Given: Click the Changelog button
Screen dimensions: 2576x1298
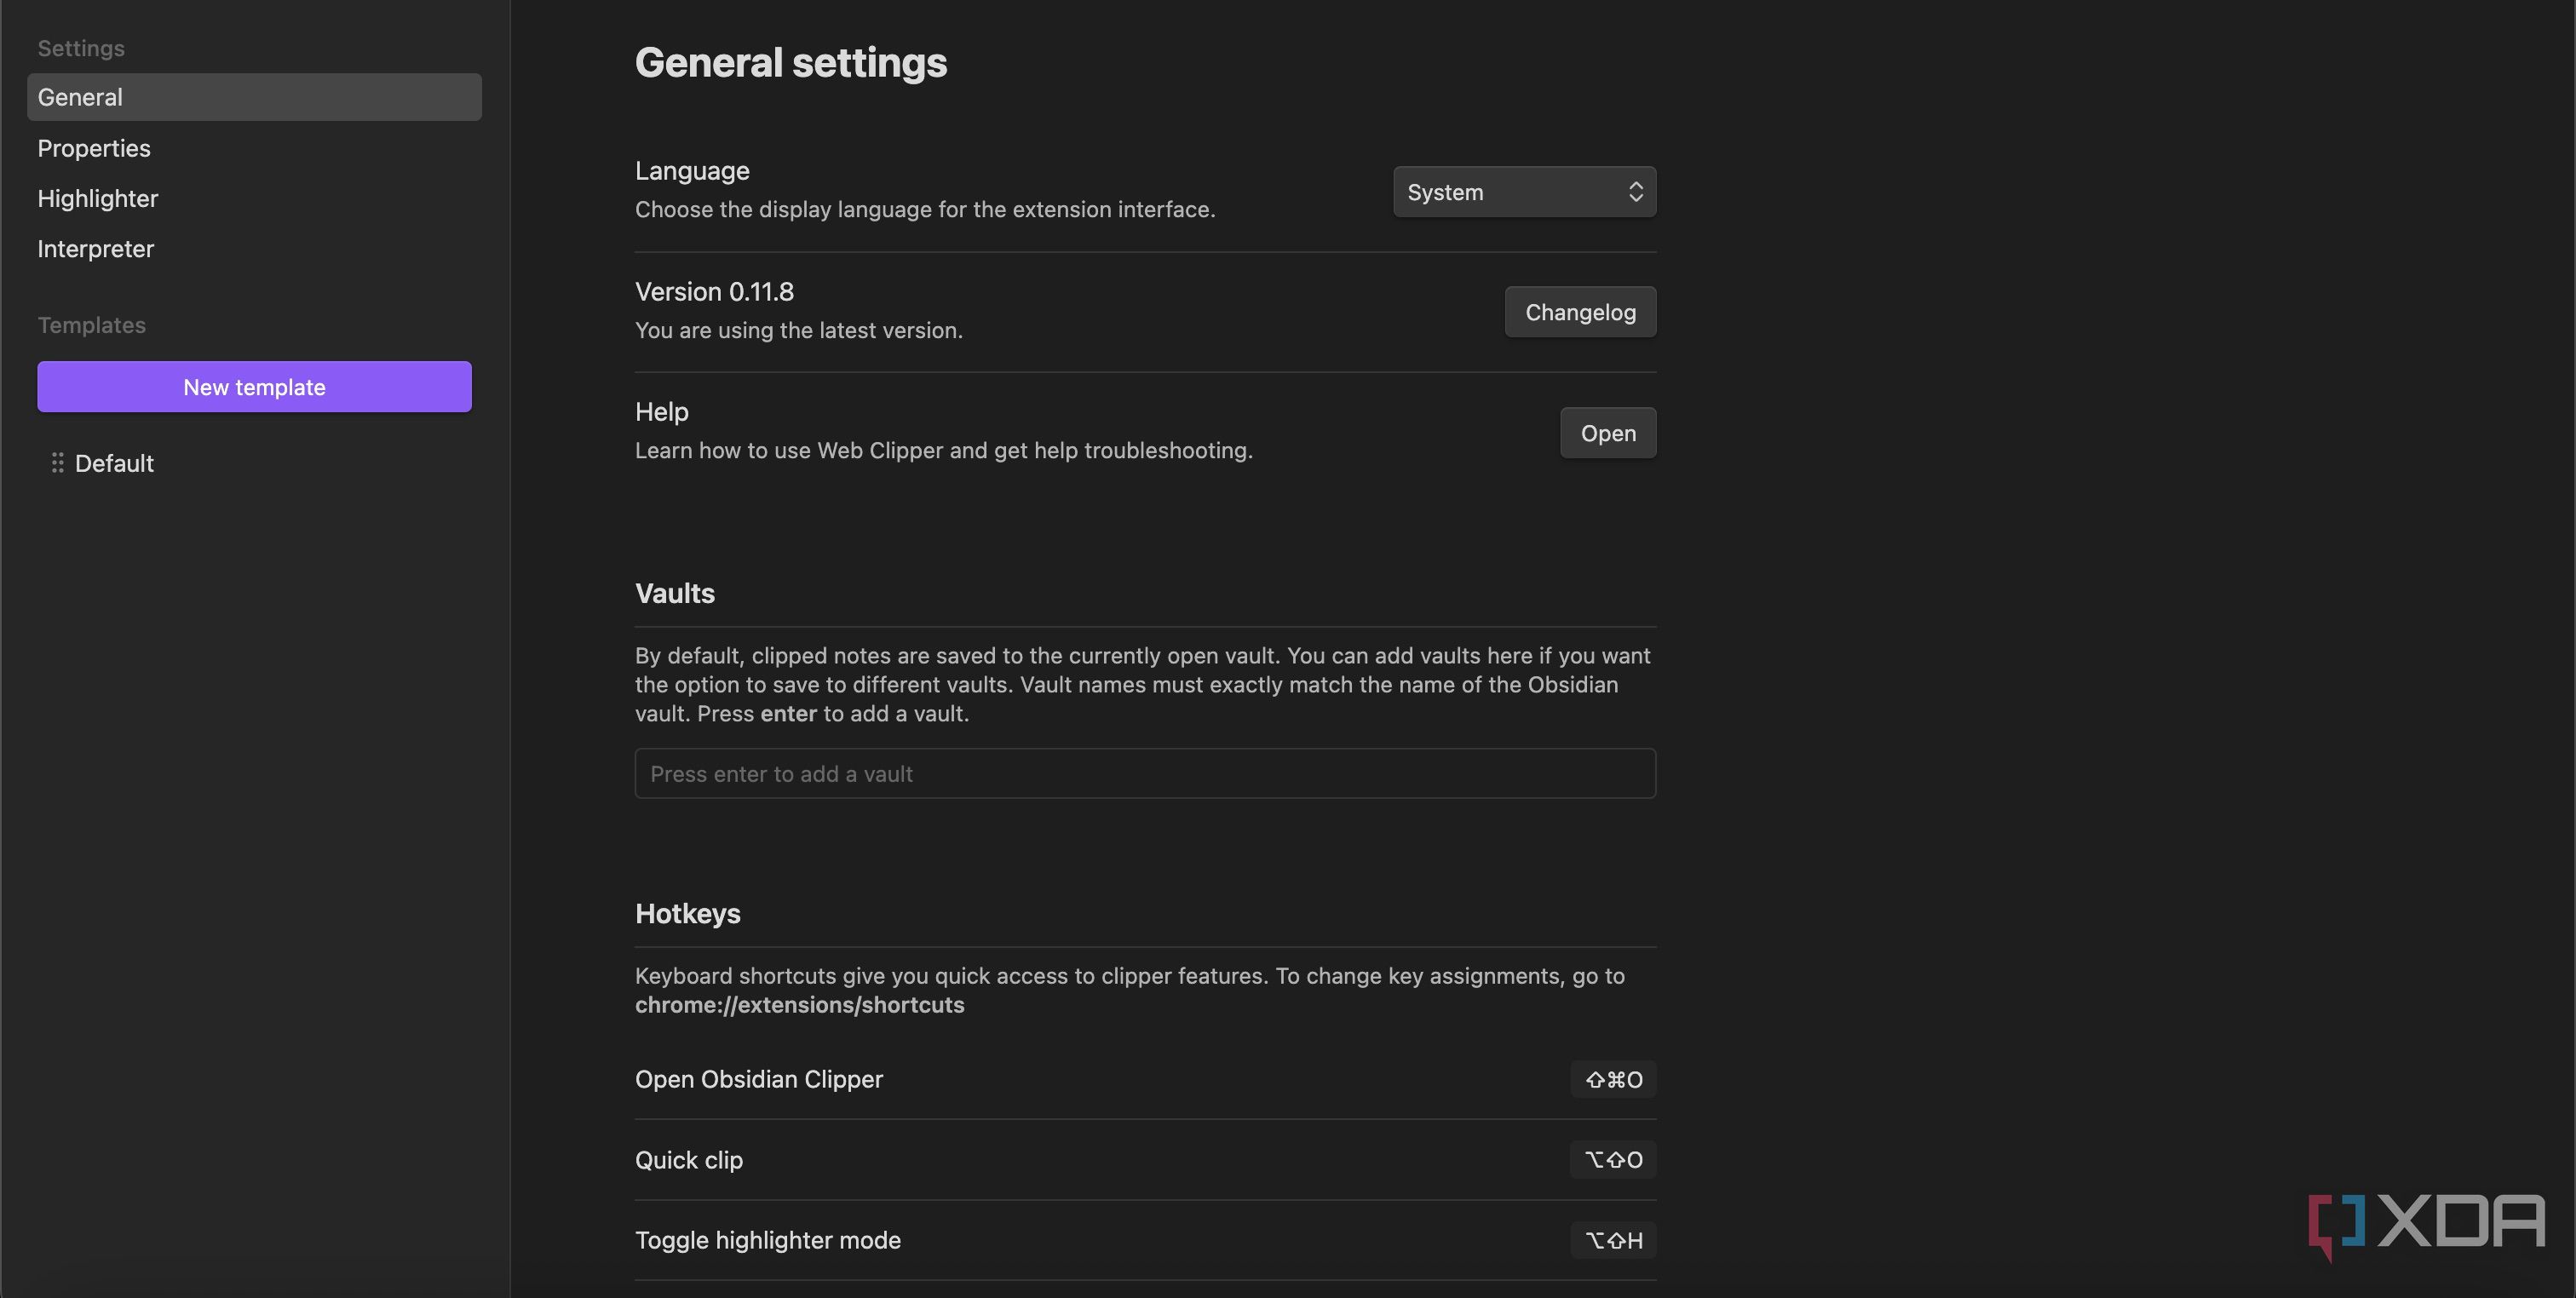Looking at the screenshot, I should pyautogui.click(x=1580, y=312).
